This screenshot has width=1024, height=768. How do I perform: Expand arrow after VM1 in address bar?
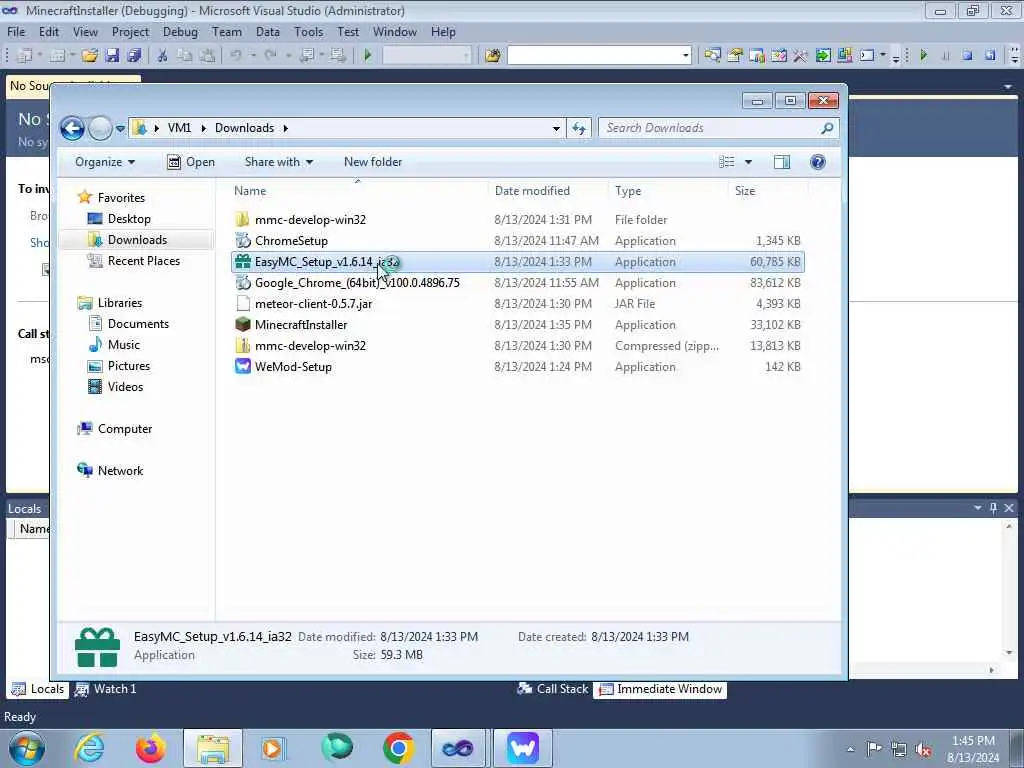(203, 128)
